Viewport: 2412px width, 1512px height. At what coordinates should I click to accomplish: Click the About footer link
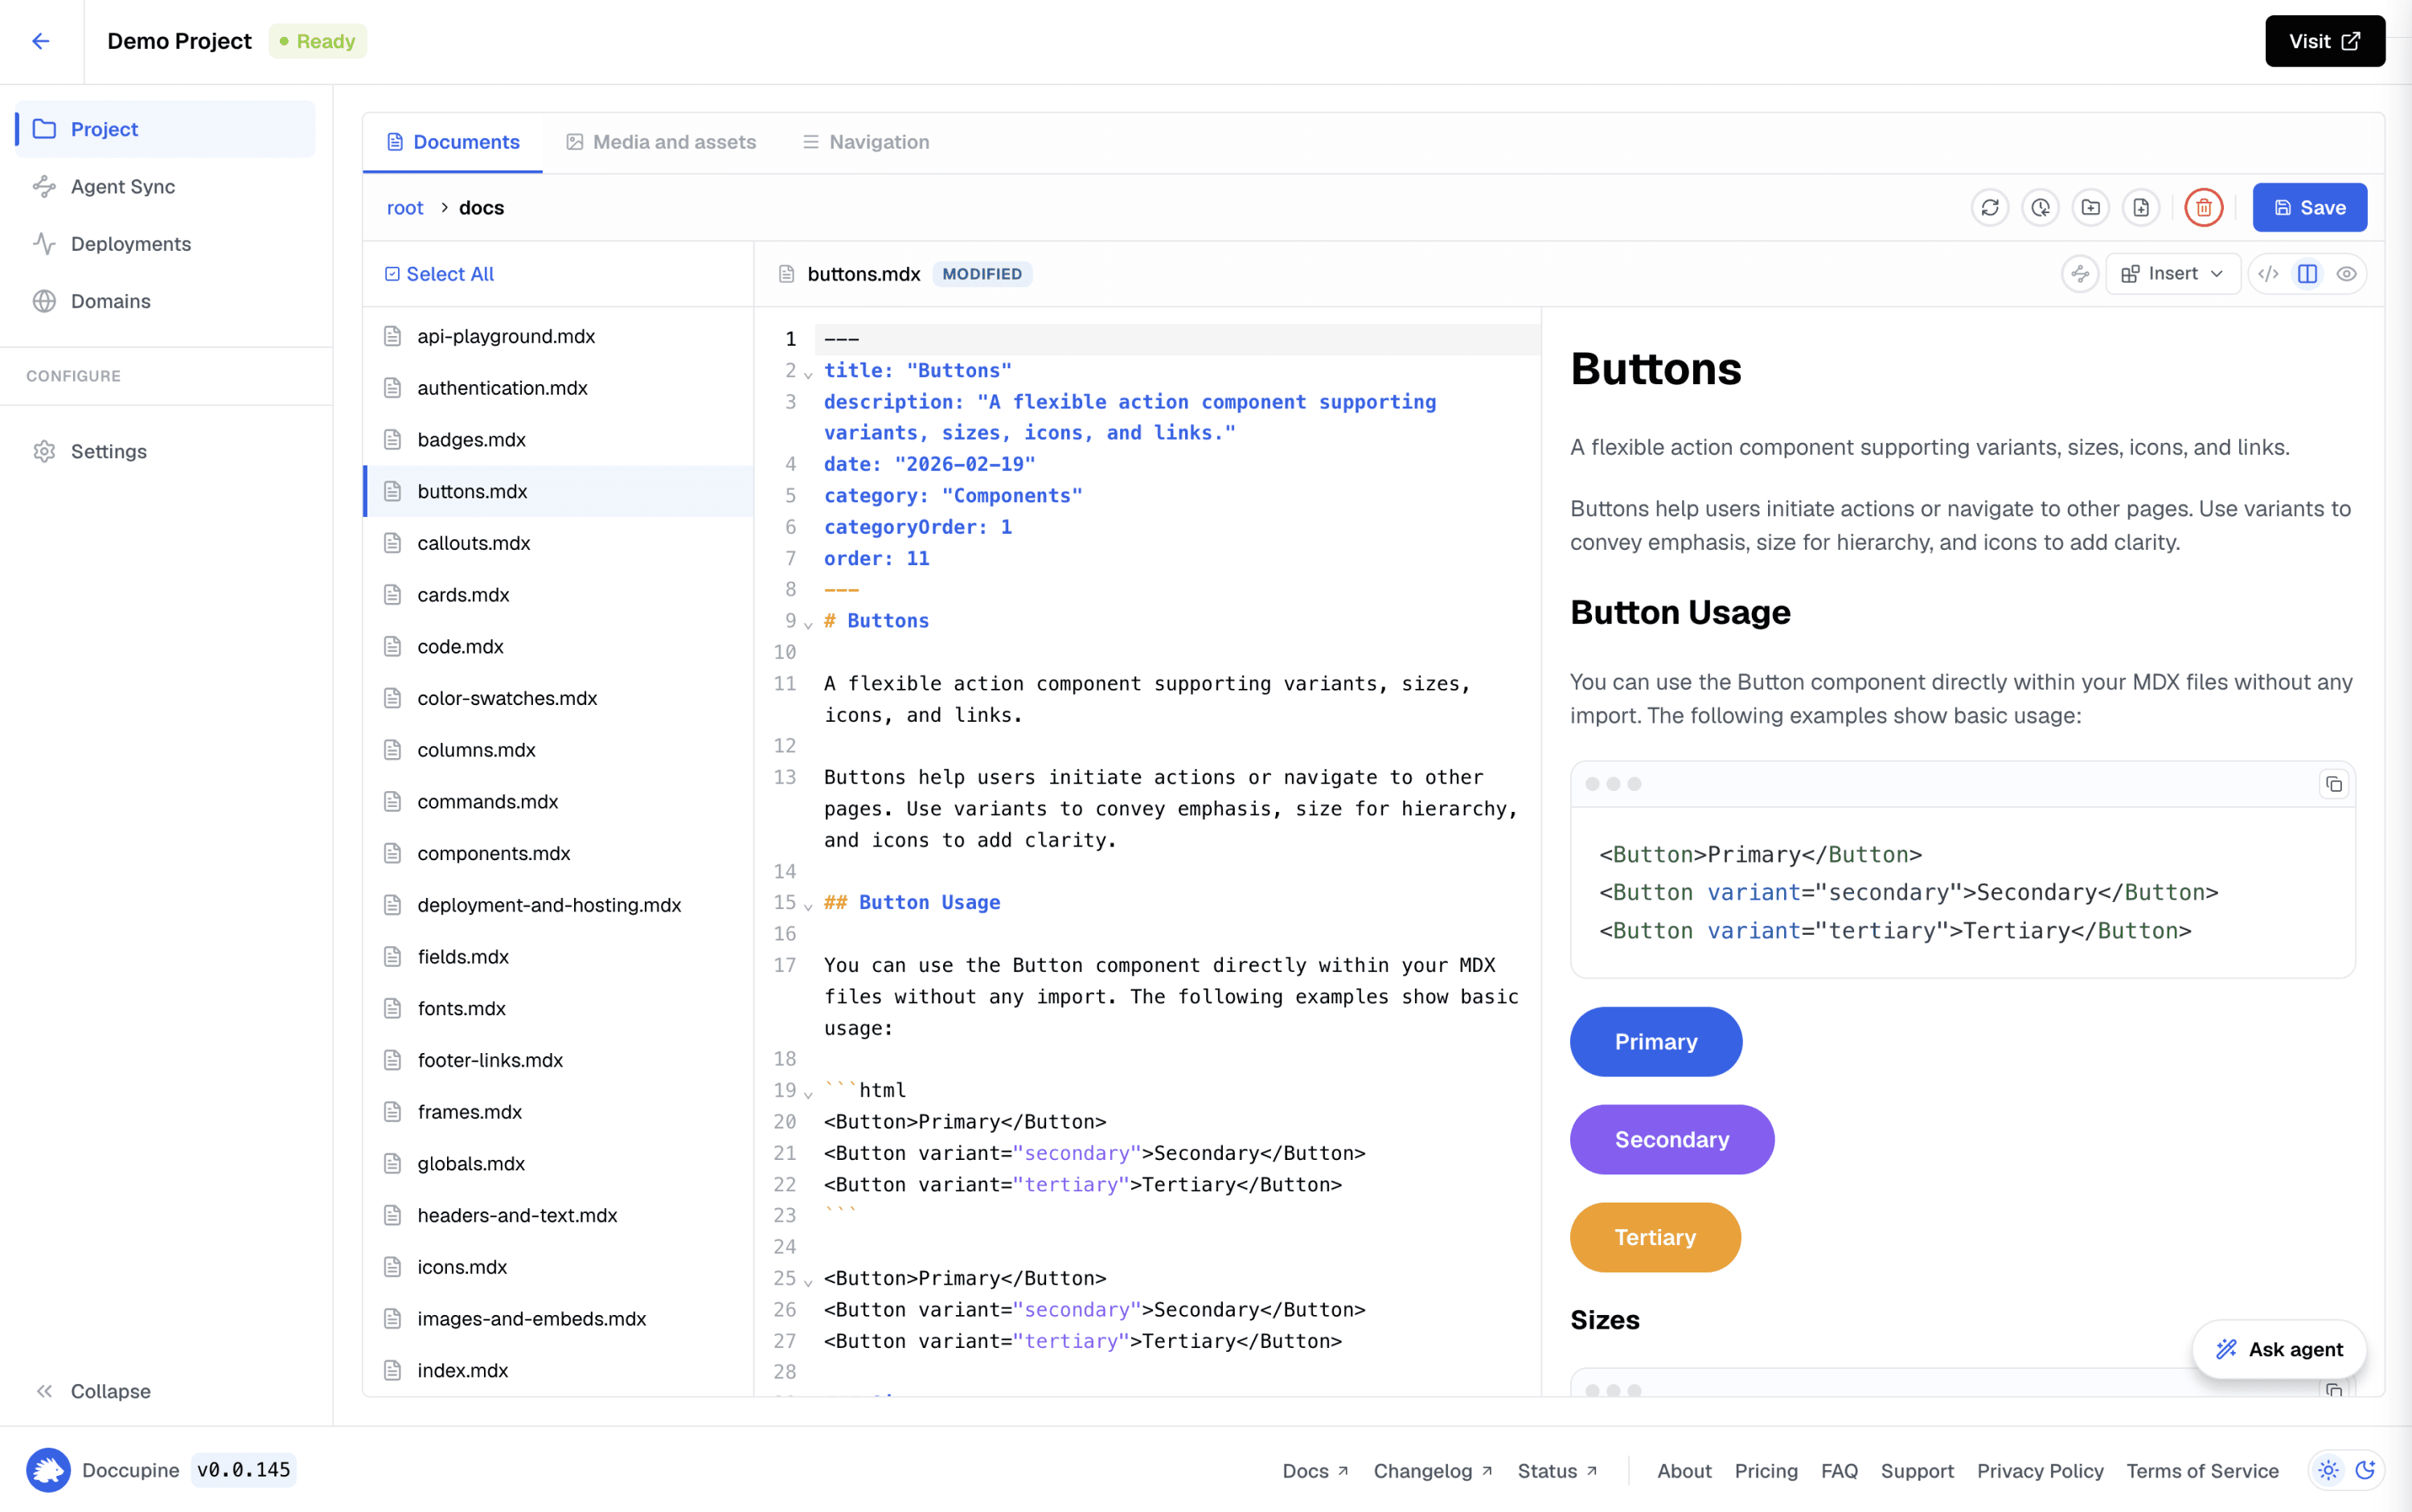(1684, 1470)
